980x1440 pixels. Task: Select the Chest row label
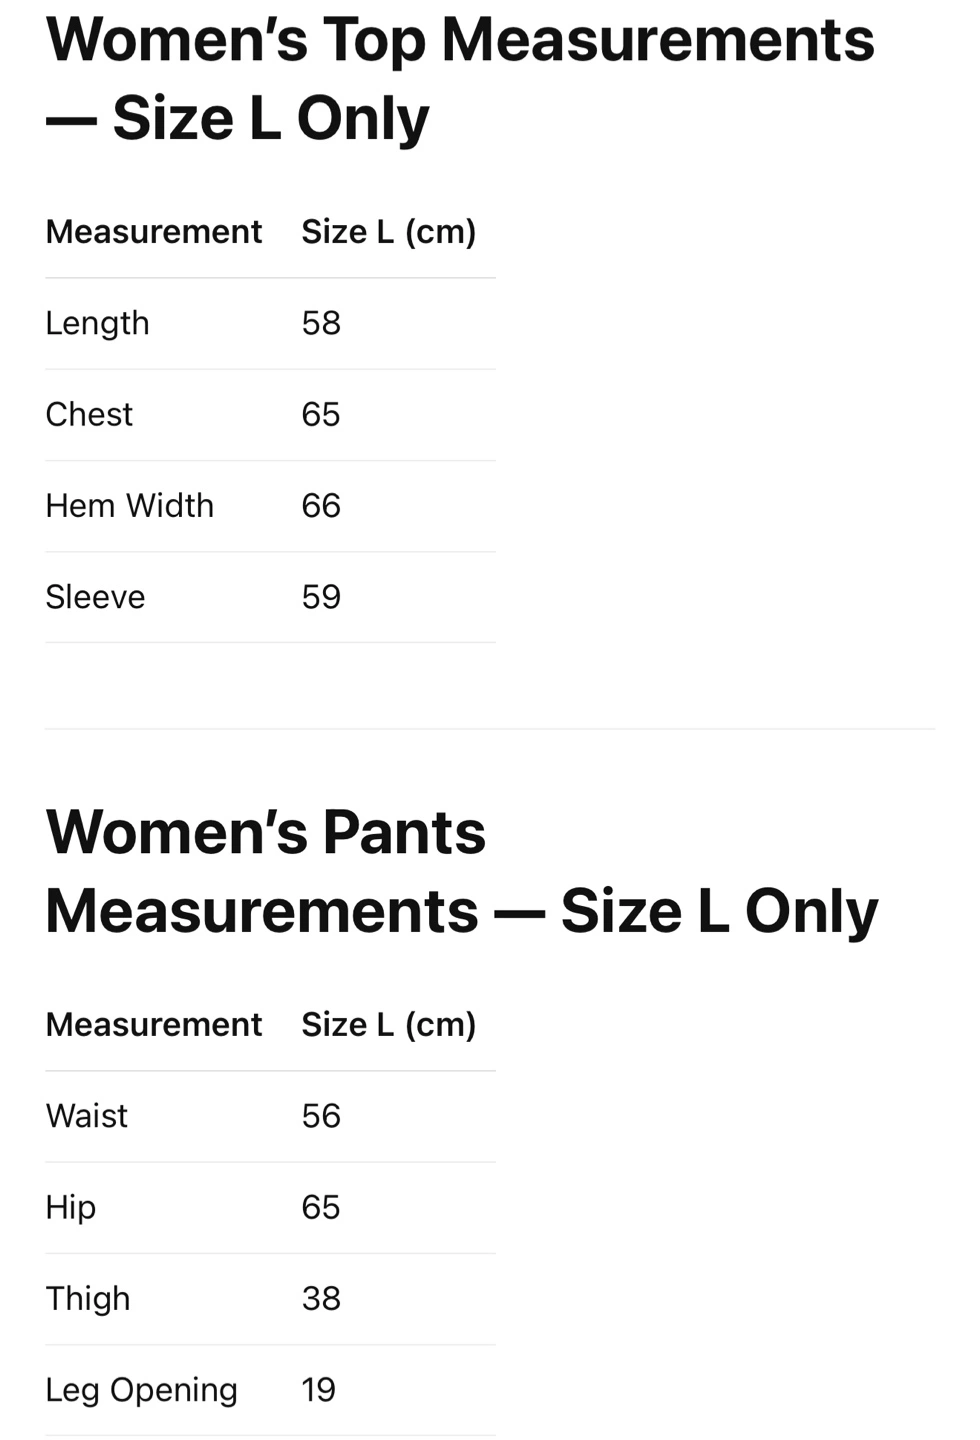point(89,414)
